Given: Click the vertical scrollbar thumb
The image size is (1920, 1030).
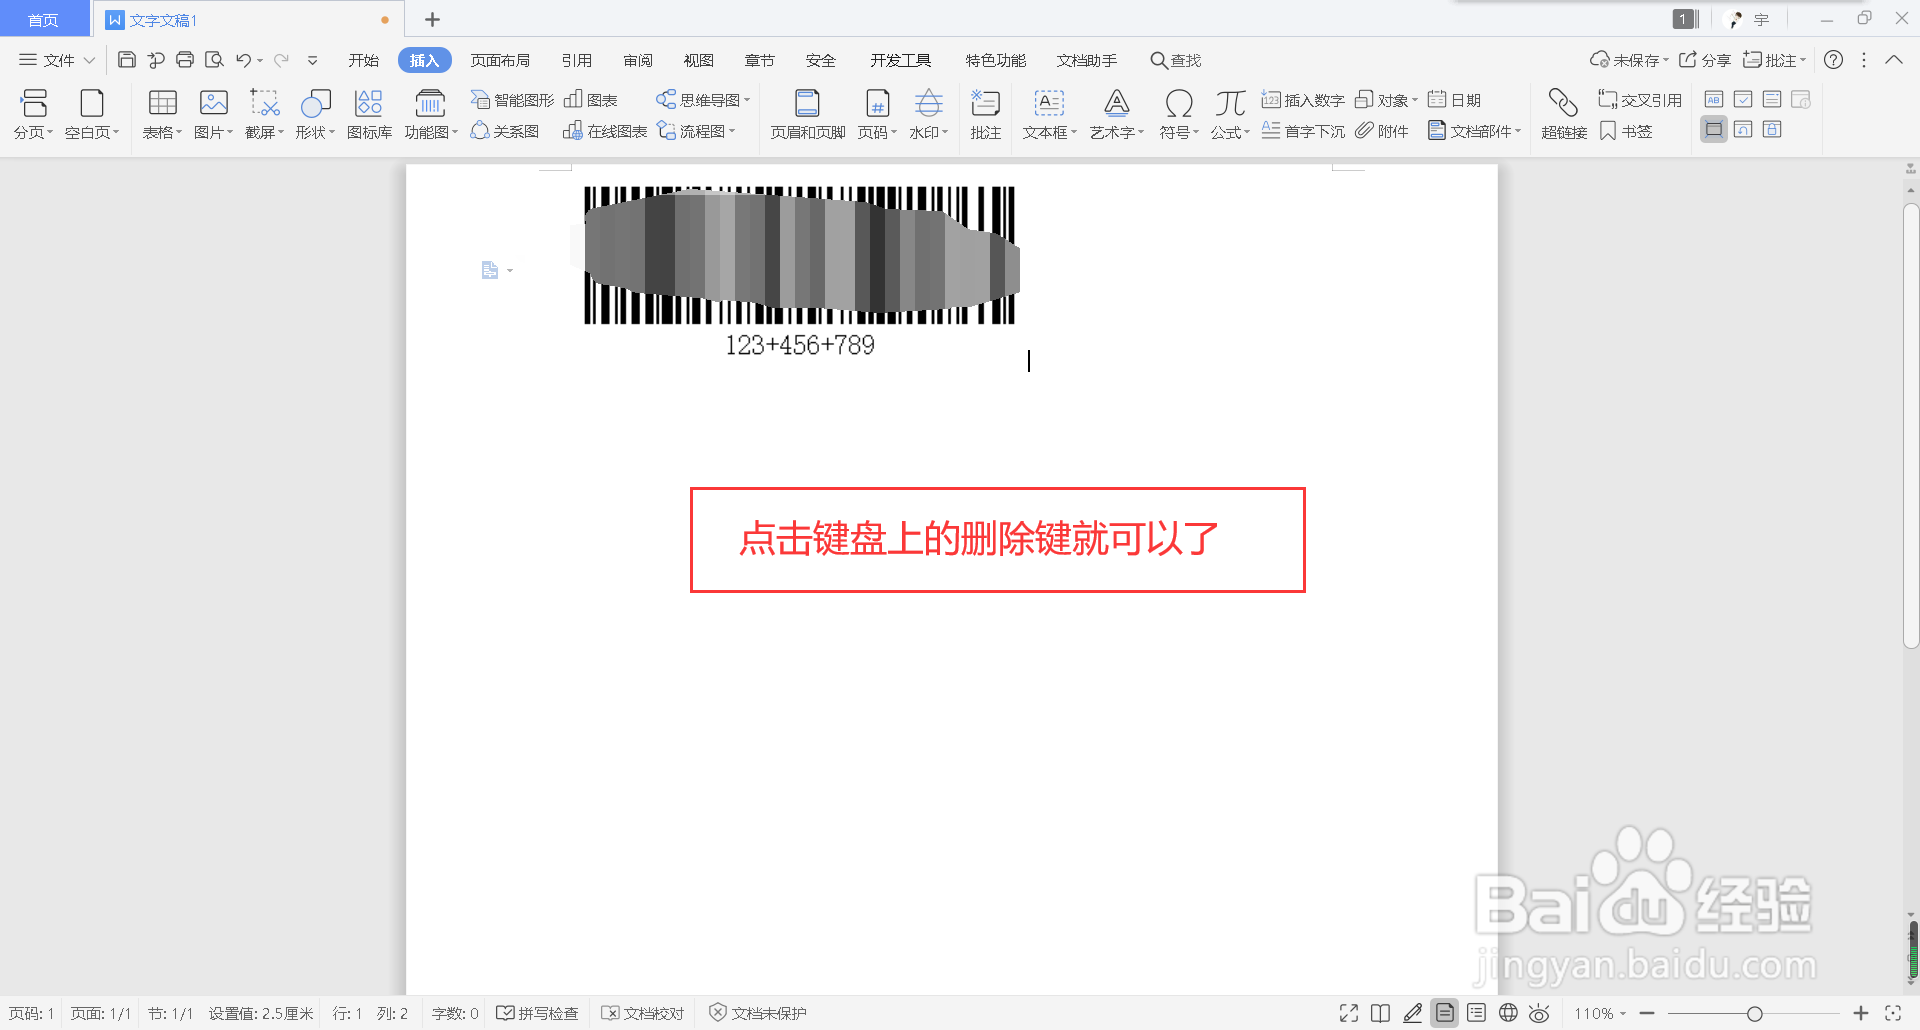Looking at the screenshot, I should pyautogui.click(x=1911, y=426).
